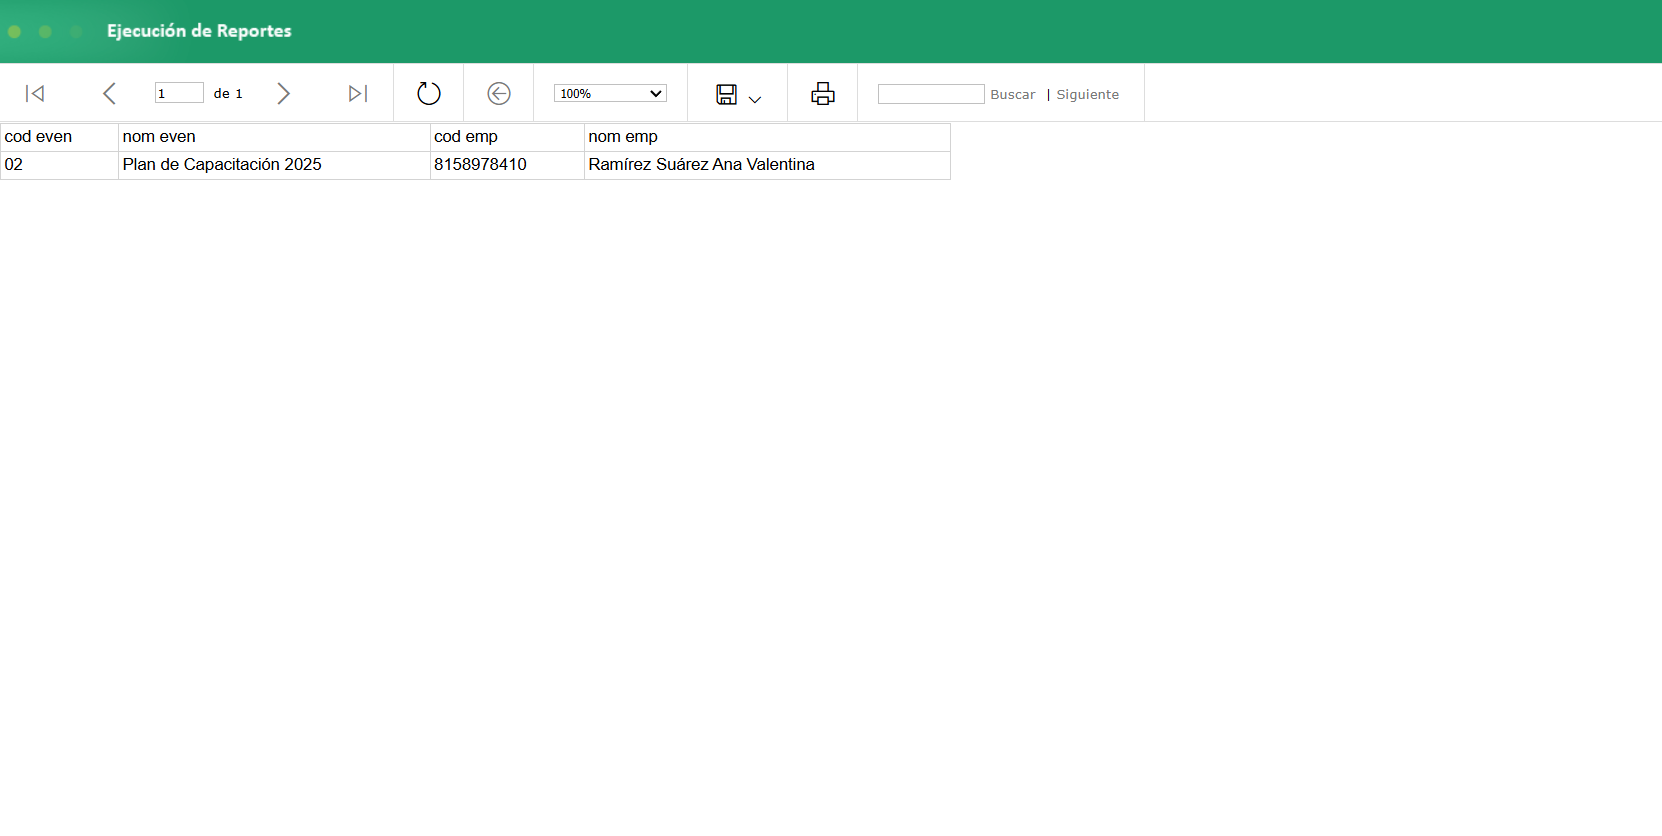Go to previous report page
The height and width of the screenshot is (836, 1662).
click(109, 94)
